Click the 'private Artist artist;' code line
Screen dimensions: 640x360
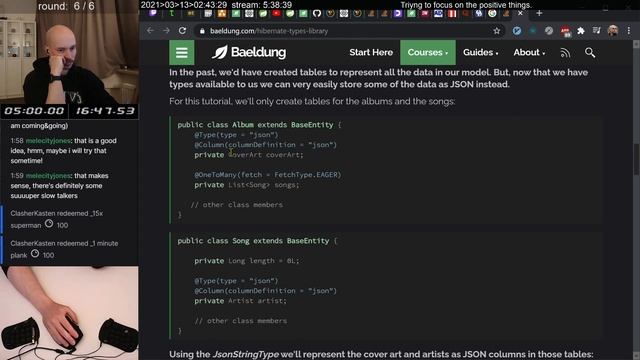click(240, 301)
